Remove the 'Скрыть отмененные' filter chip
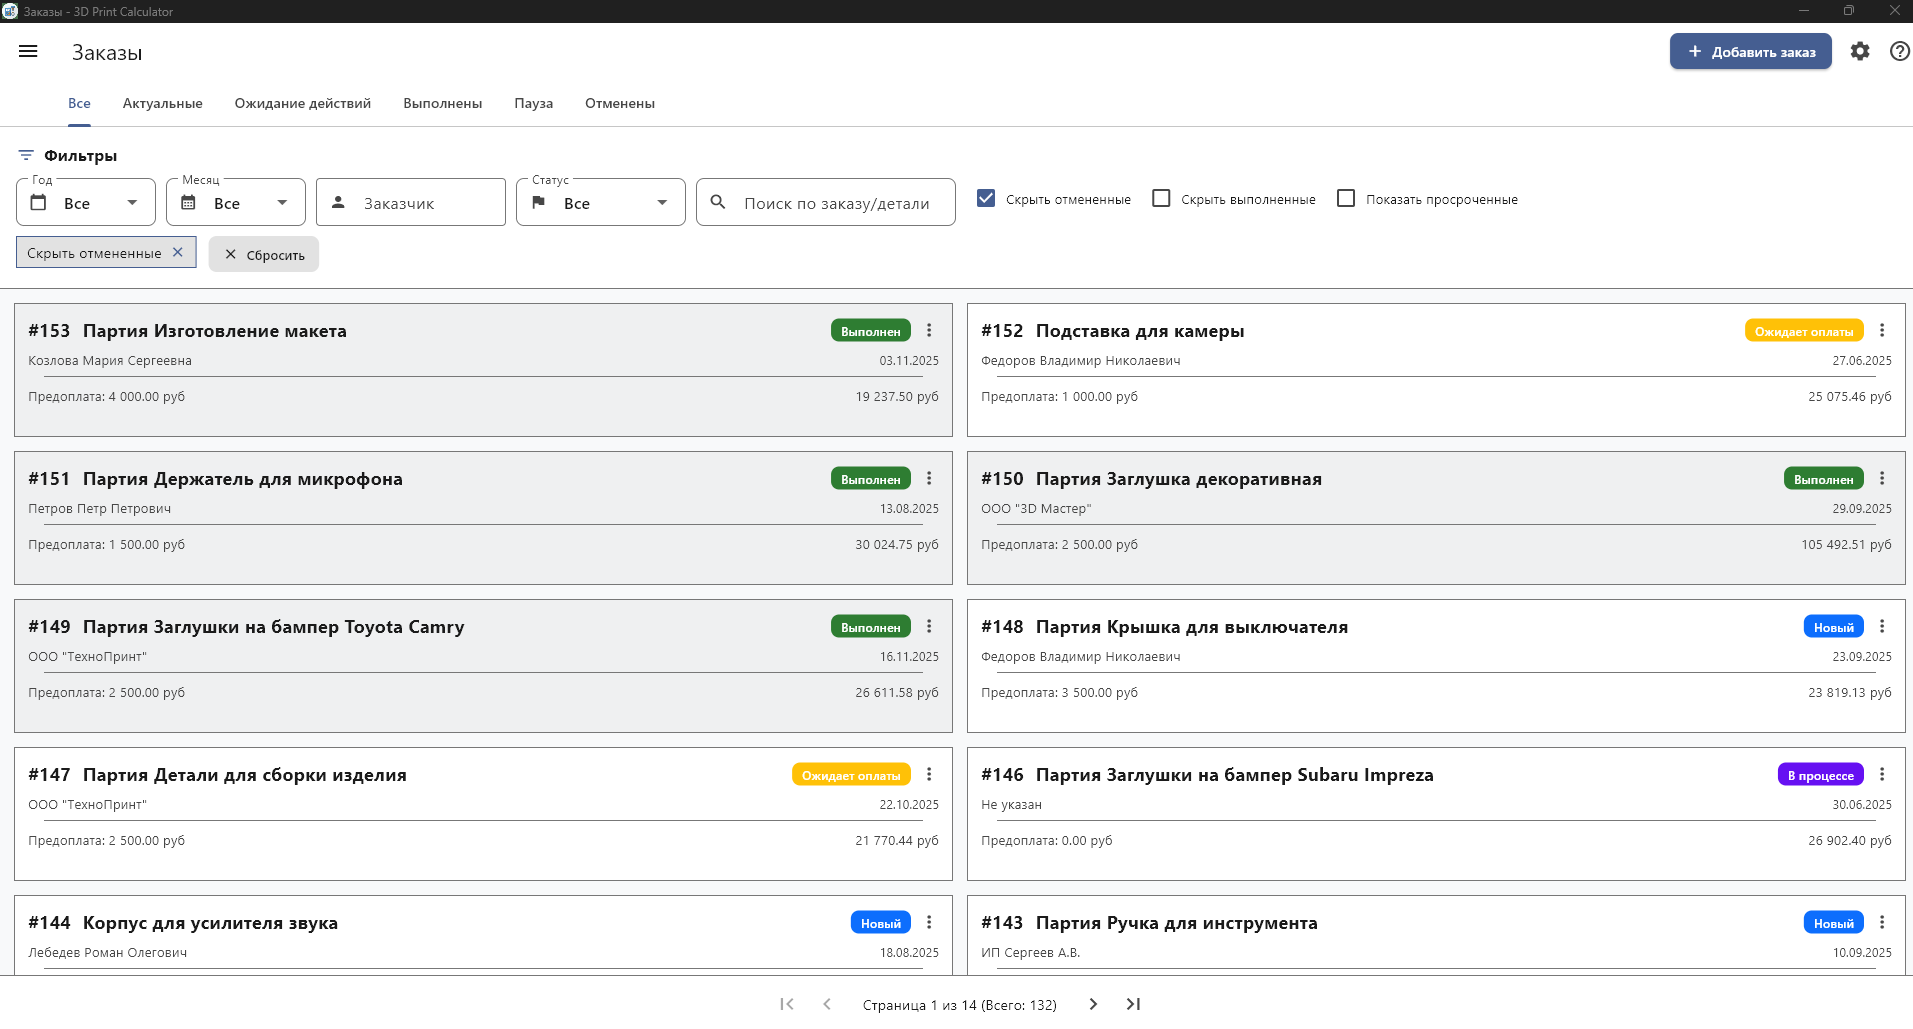 click(178, 253)
